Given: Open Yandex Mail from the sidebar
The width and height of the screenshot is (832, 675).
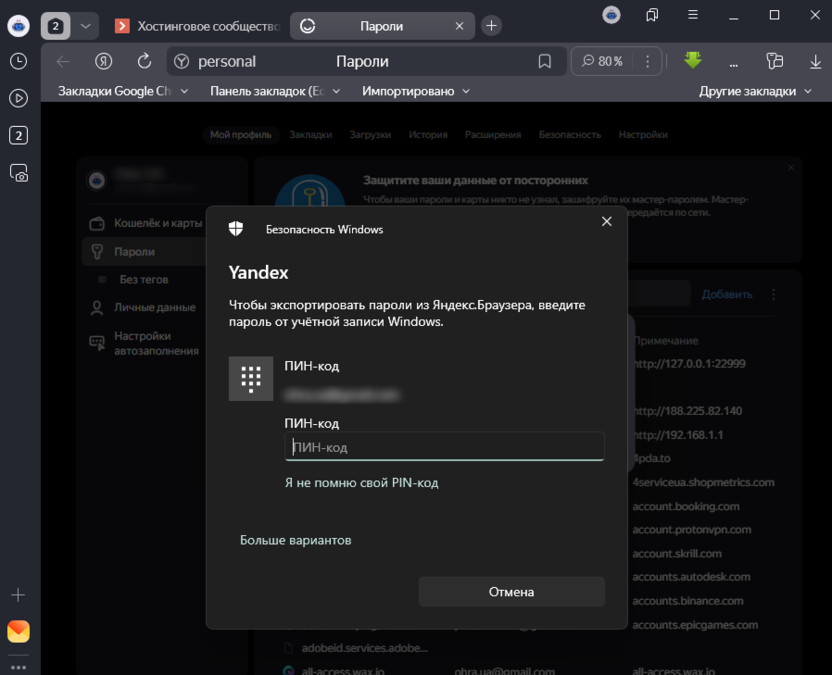Looking at the screenshot, I should click(x=18, y=631).
